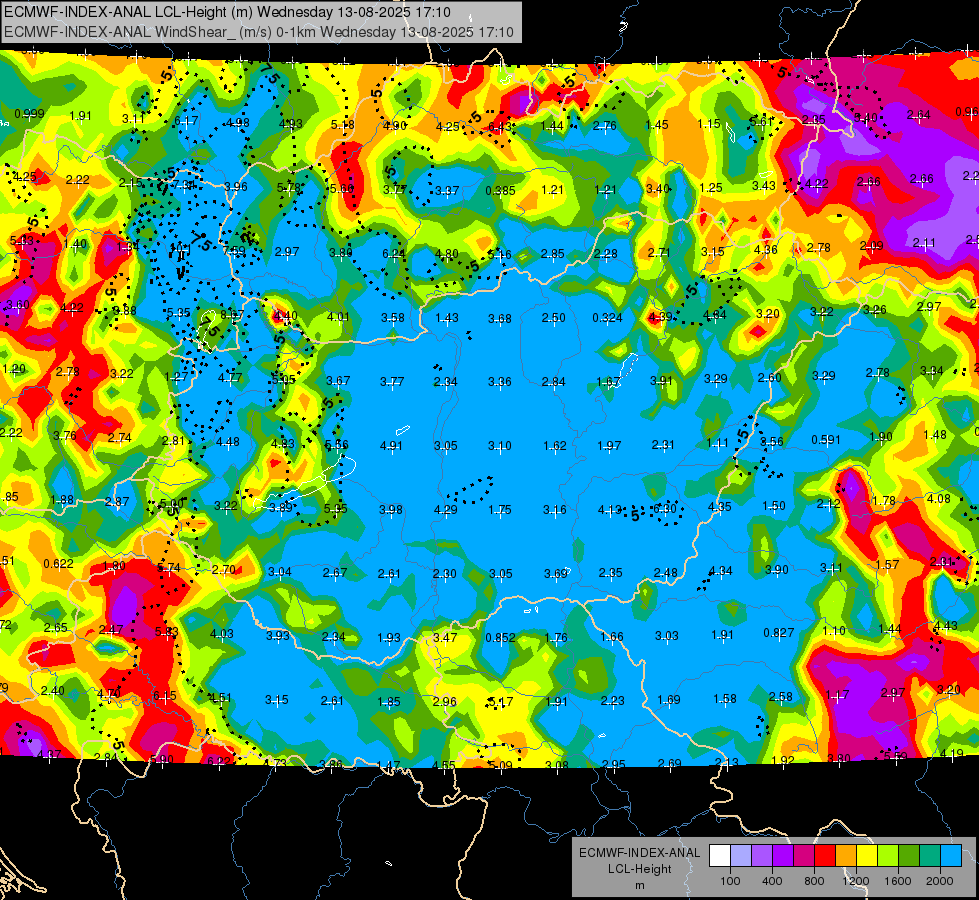Click the wind shear value 4.01

(338, 317)
